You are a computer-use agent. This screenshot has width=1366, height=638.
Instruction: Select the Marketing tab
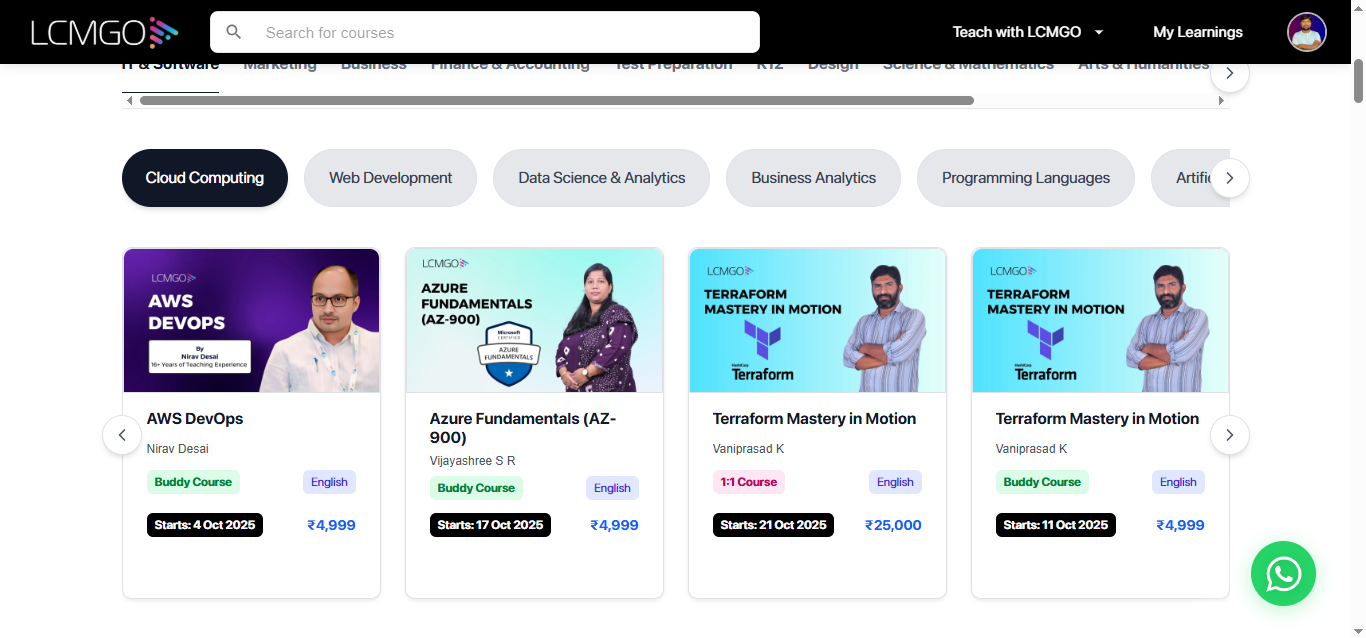(280, 69)
